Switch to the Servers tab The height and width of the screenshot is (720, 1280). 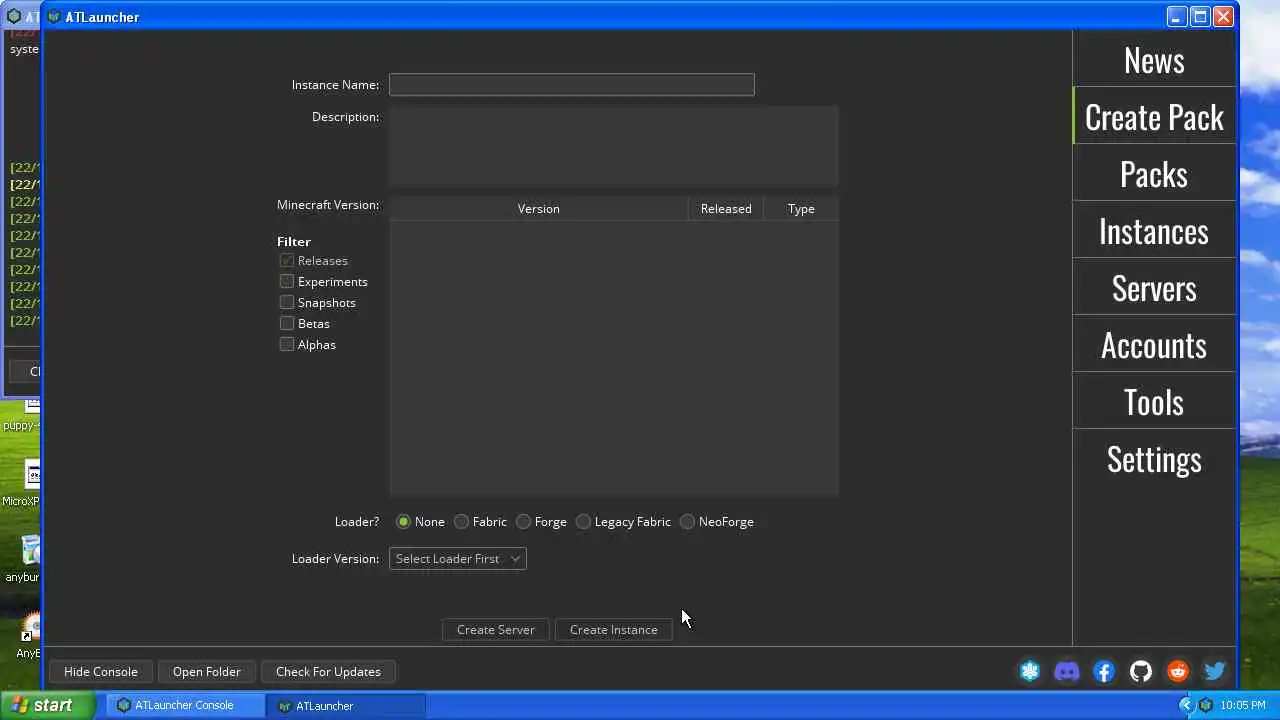(1154, 288)
